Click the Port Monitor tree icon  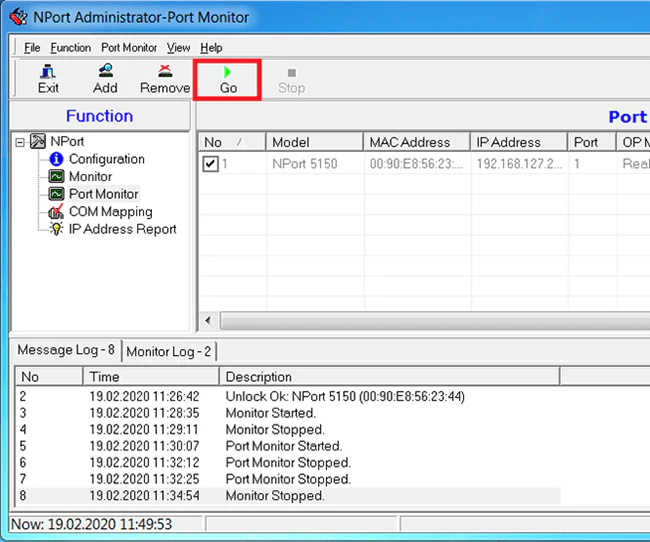56,194
